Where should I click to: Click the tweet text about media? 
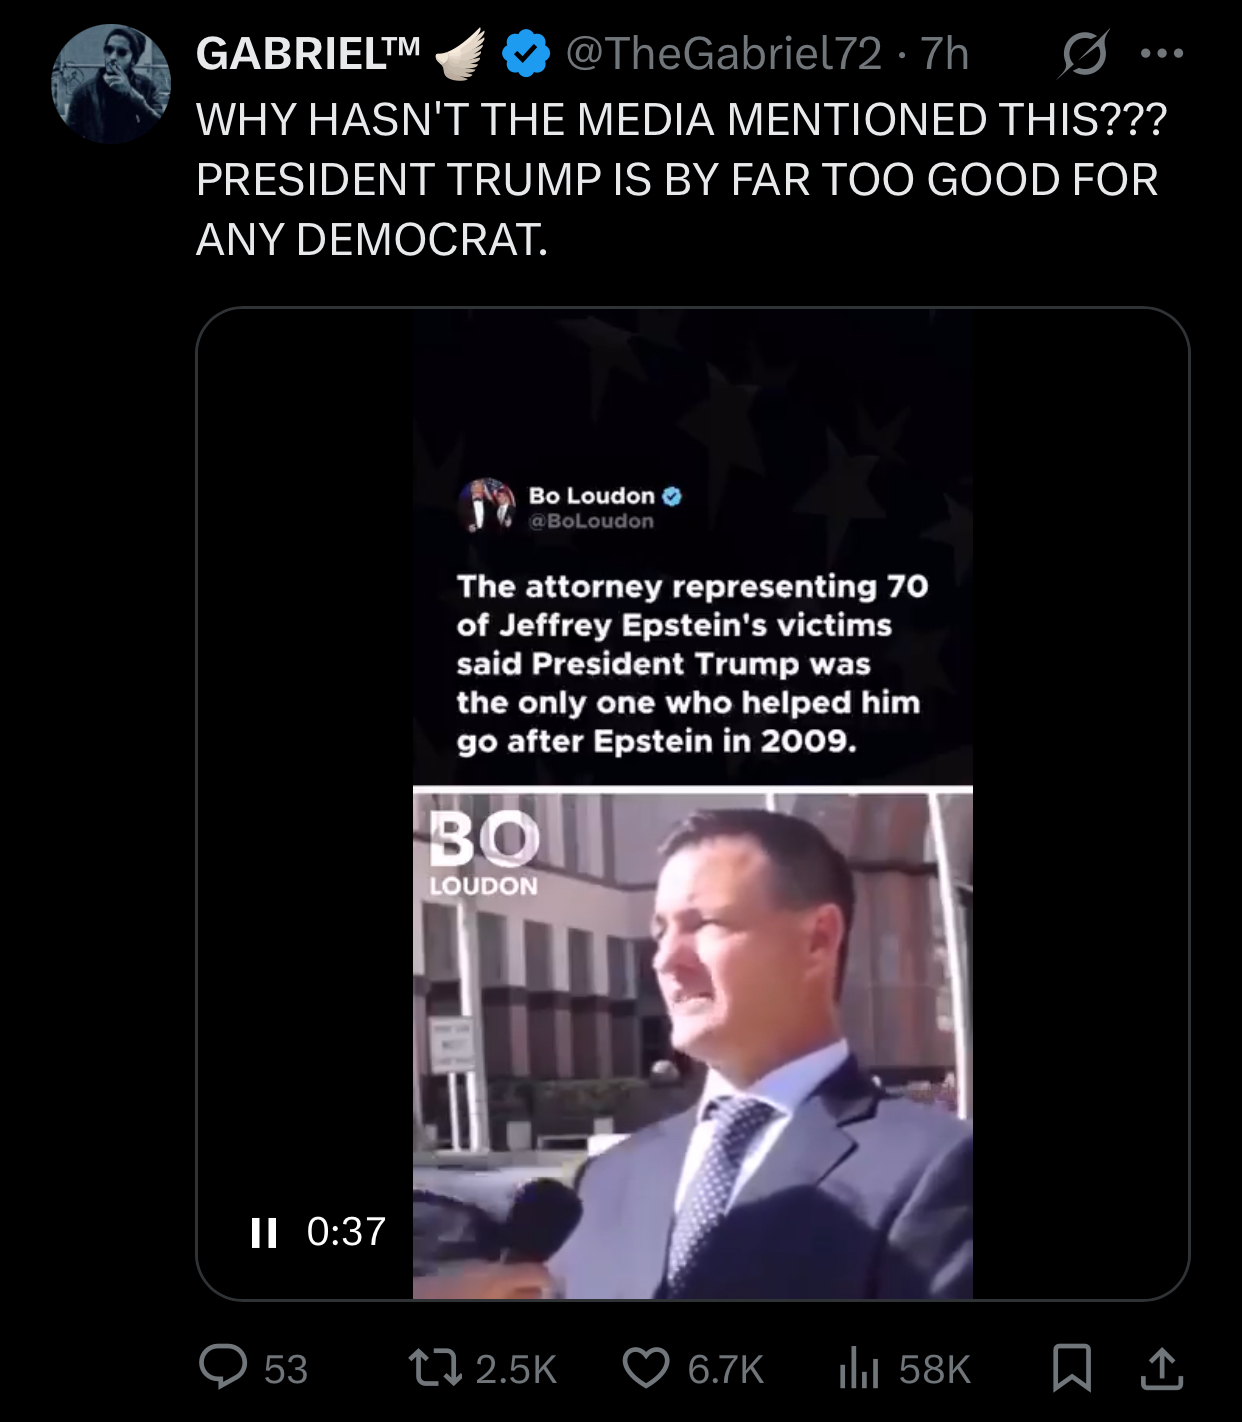(680, 180)
